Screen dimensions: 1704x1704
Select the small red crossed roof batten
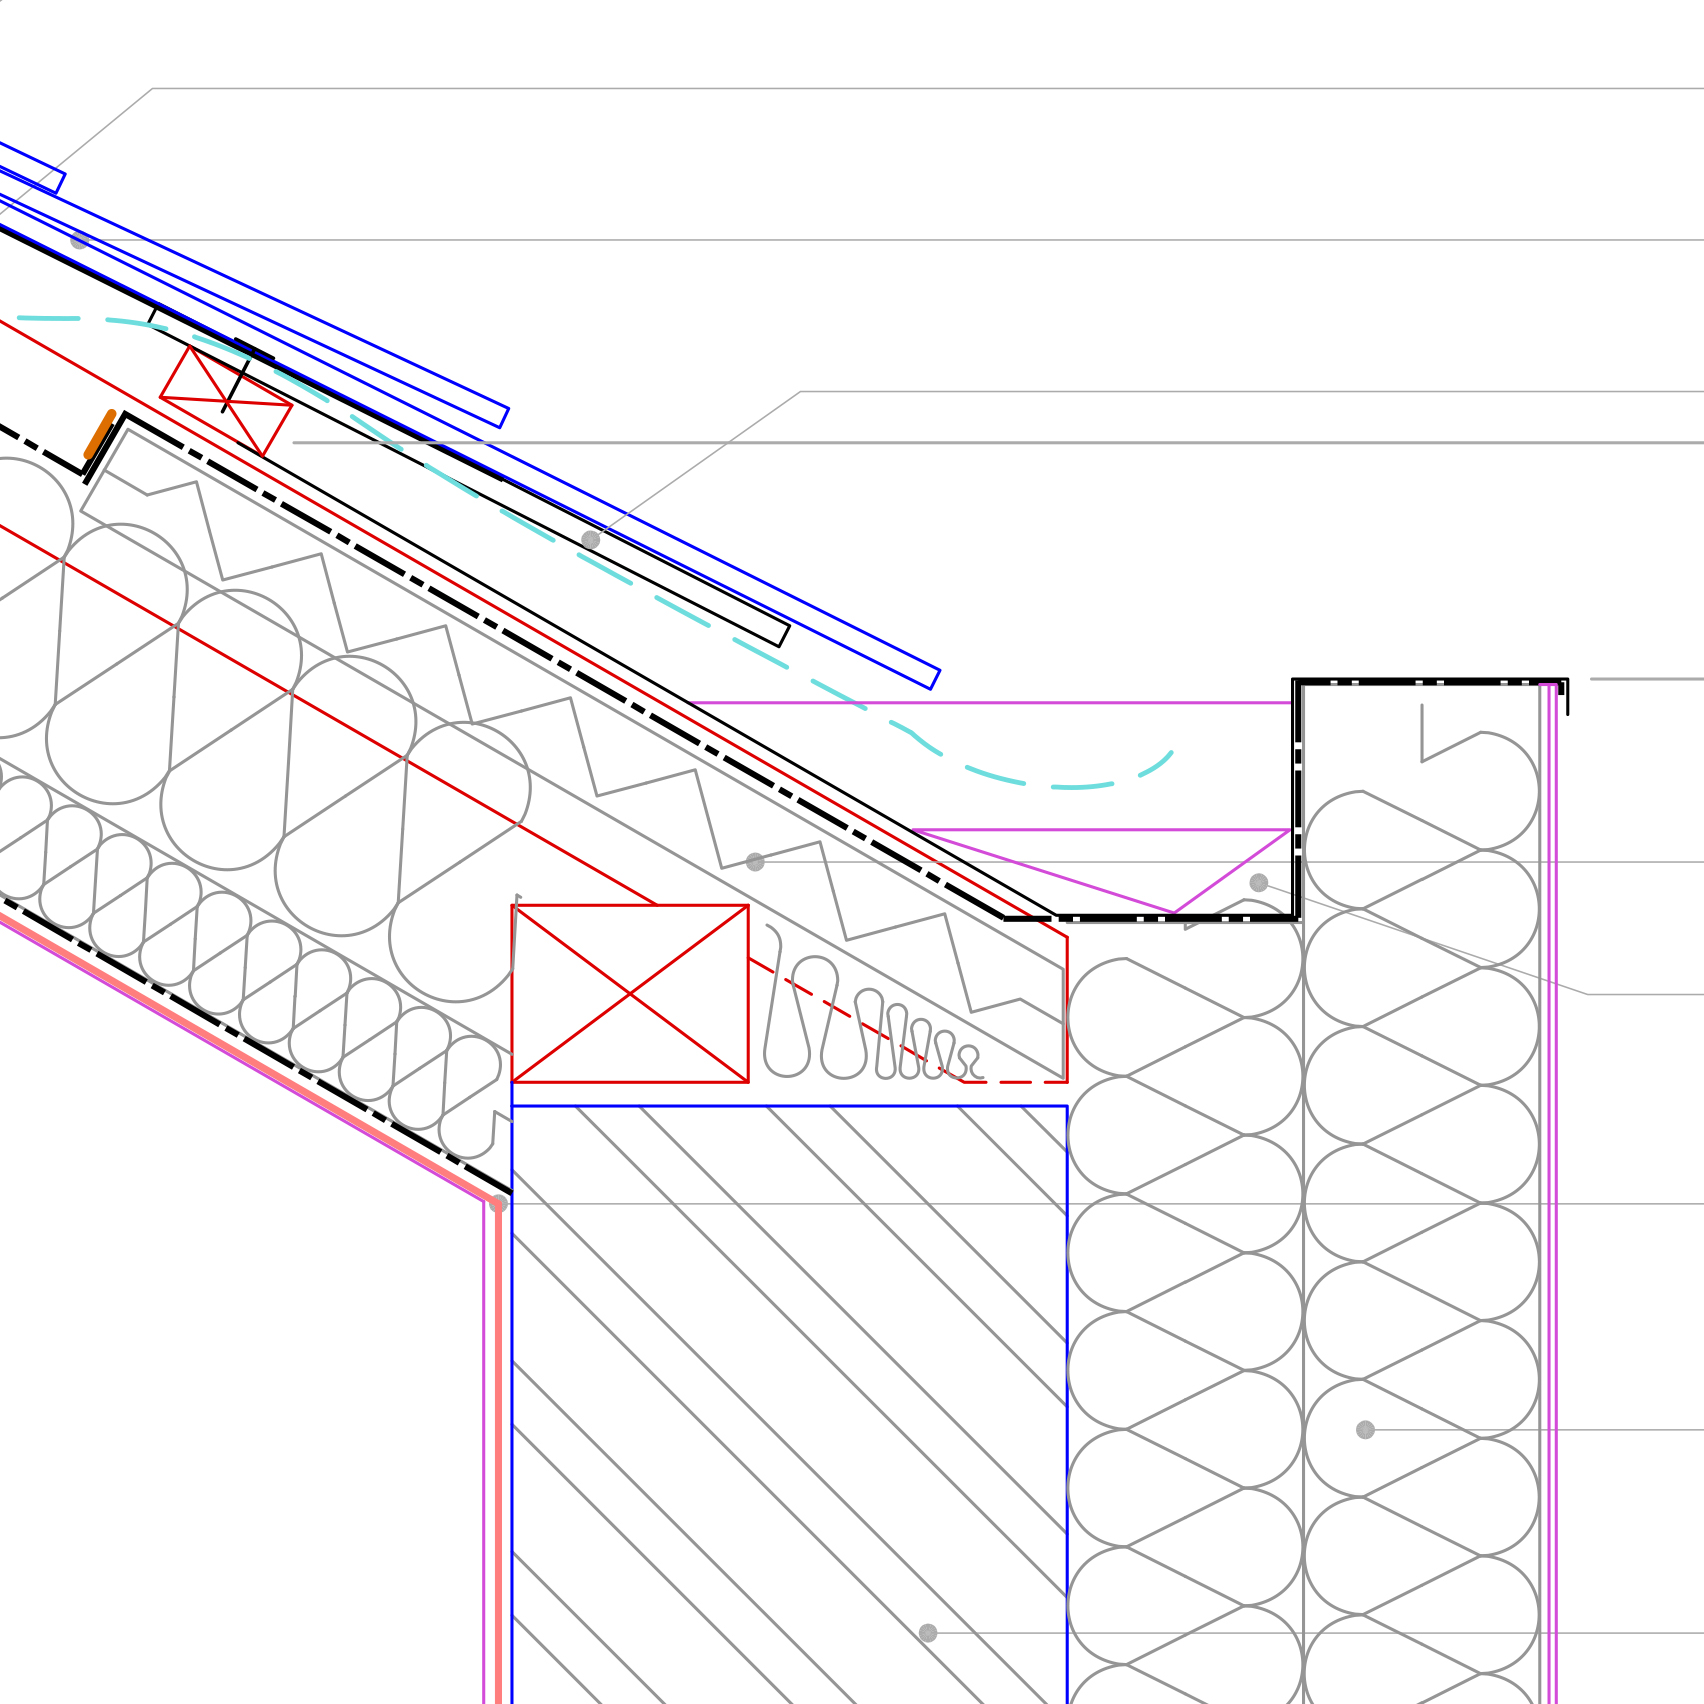[x=226, y=401]
